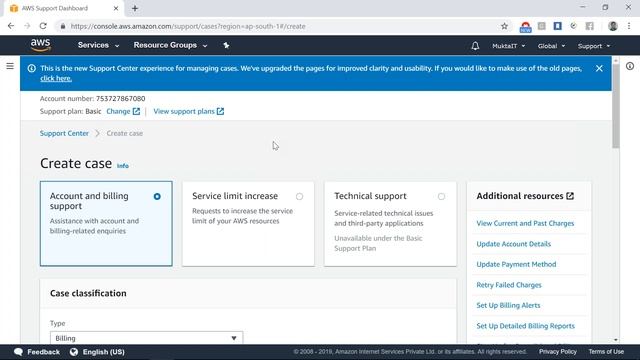Open the MuktaIT account dropdown

509,46
